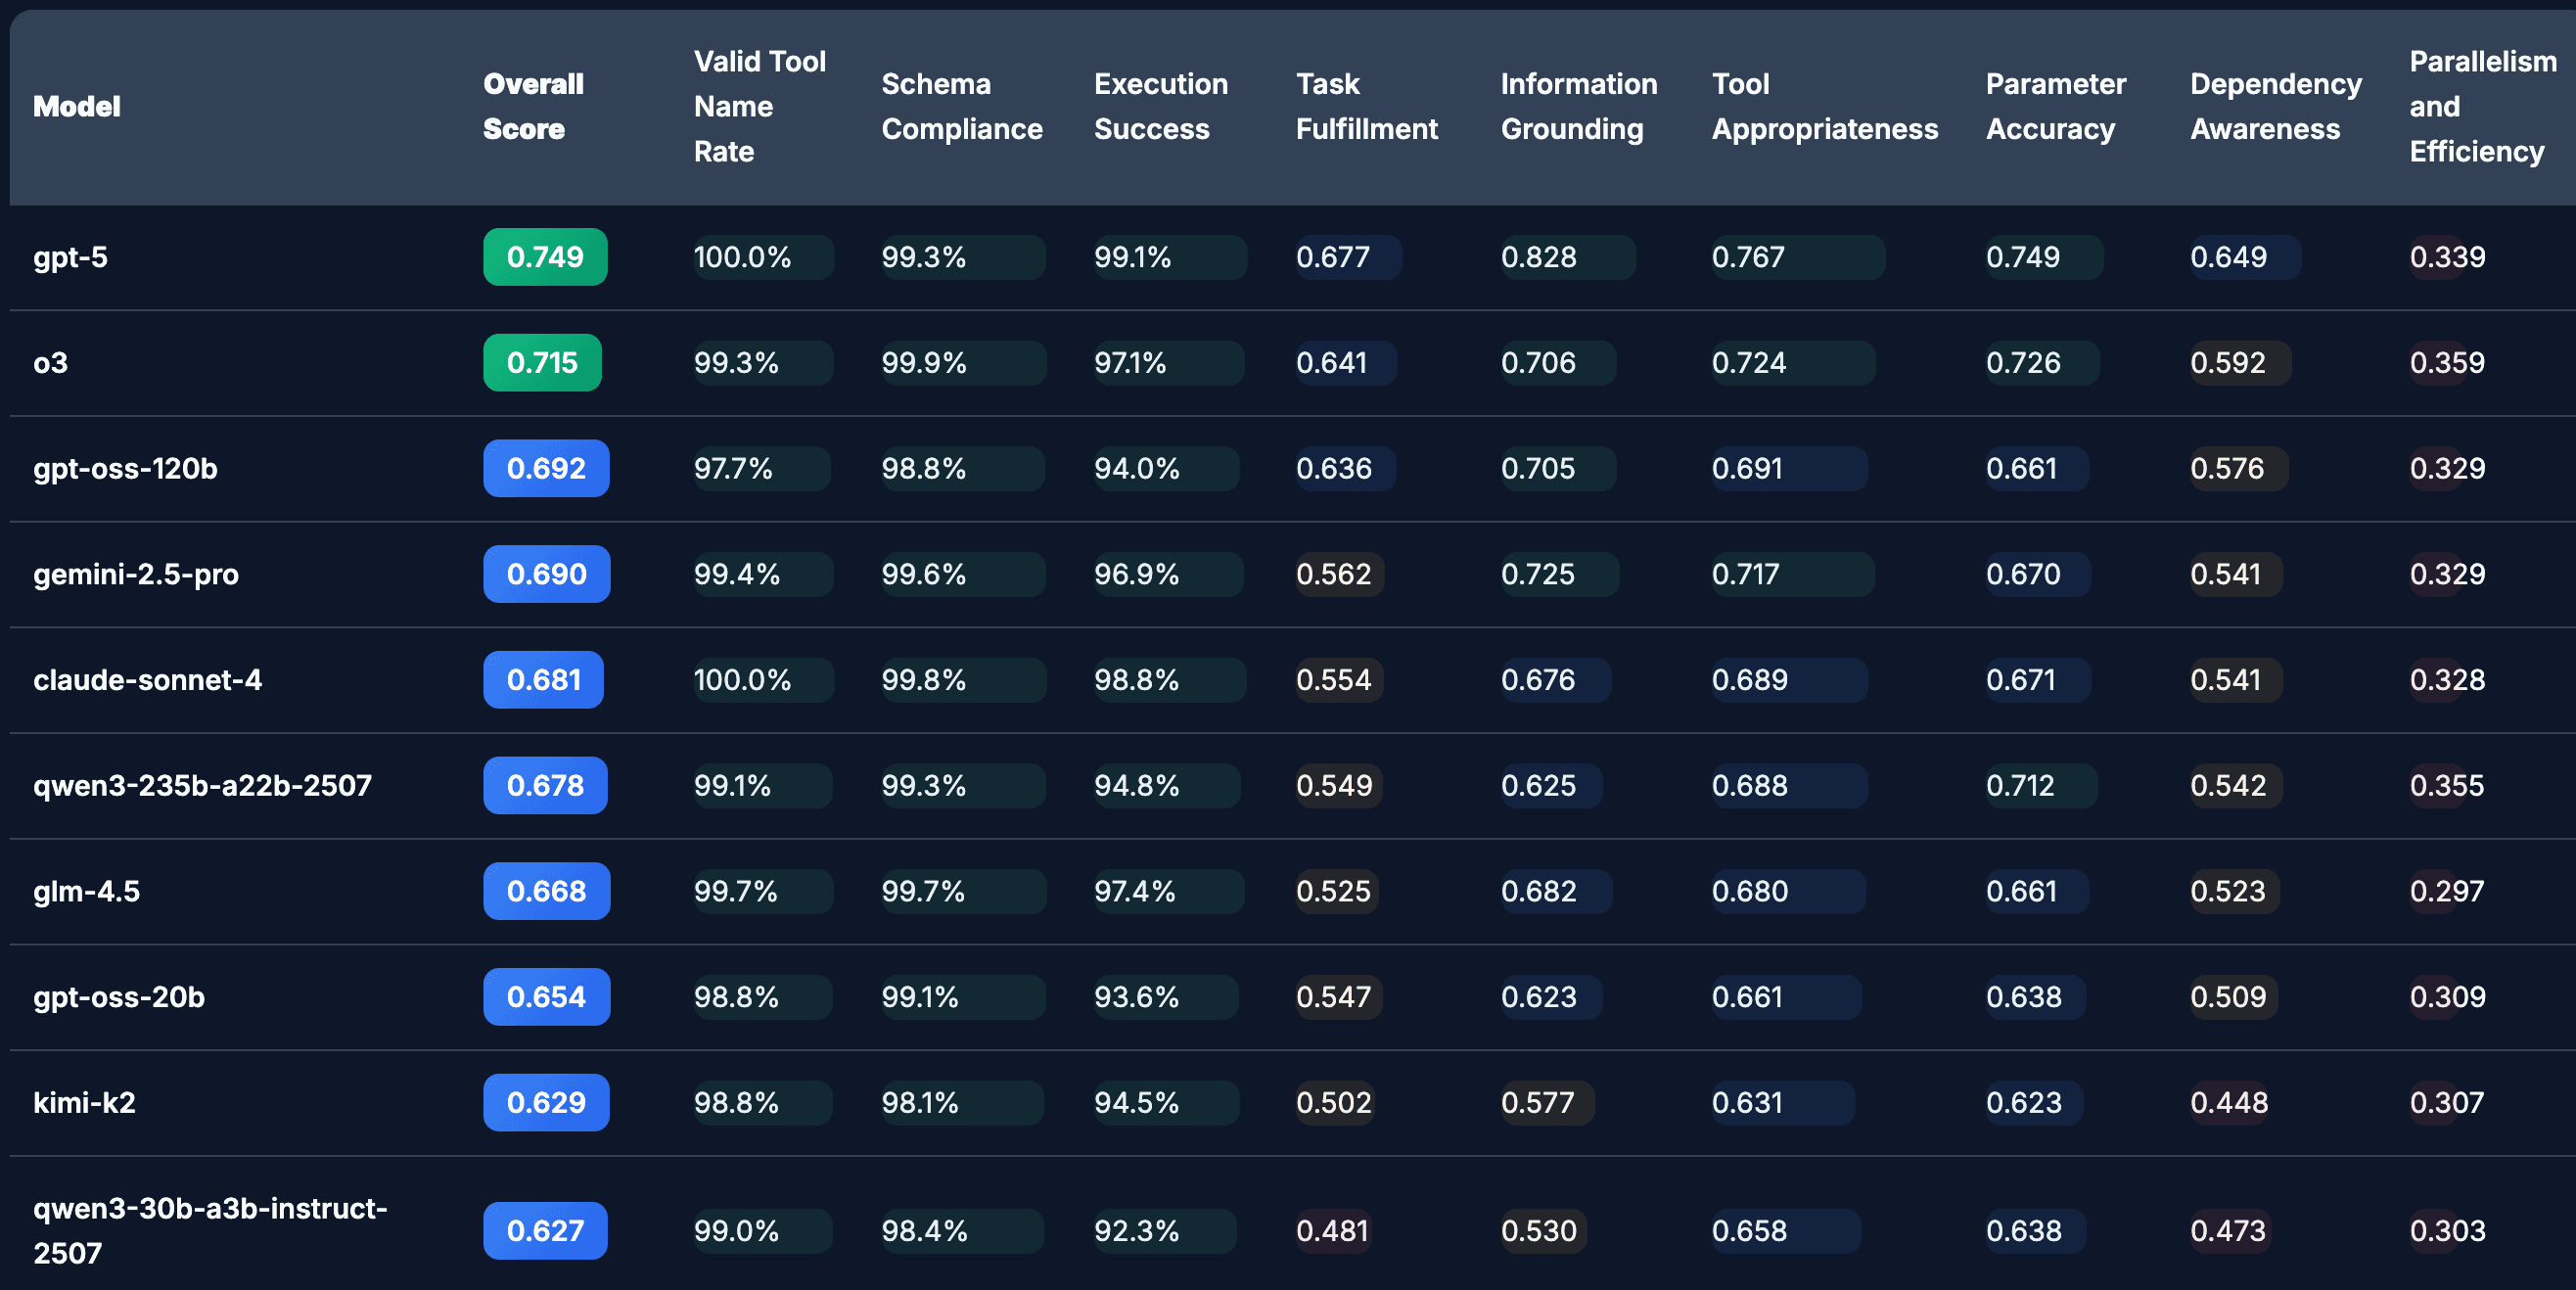Select the Execution Success column header
The width and height of the screenshot is (2576, 1290).
point(1160,106)
